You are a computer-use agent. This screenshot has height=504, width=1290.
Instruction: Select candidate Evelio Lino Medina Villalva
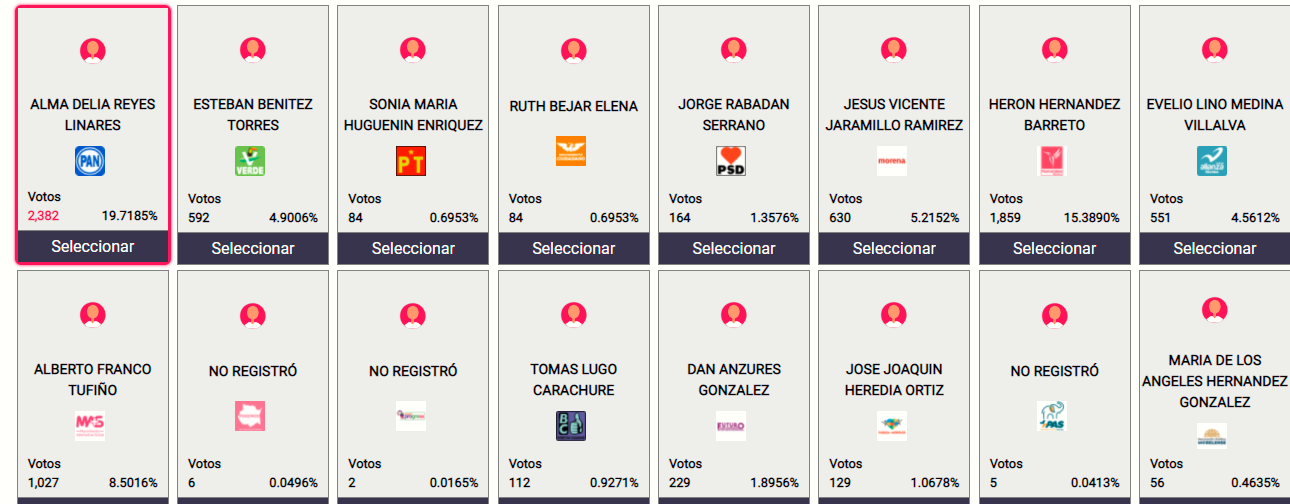coord(1214,249)
